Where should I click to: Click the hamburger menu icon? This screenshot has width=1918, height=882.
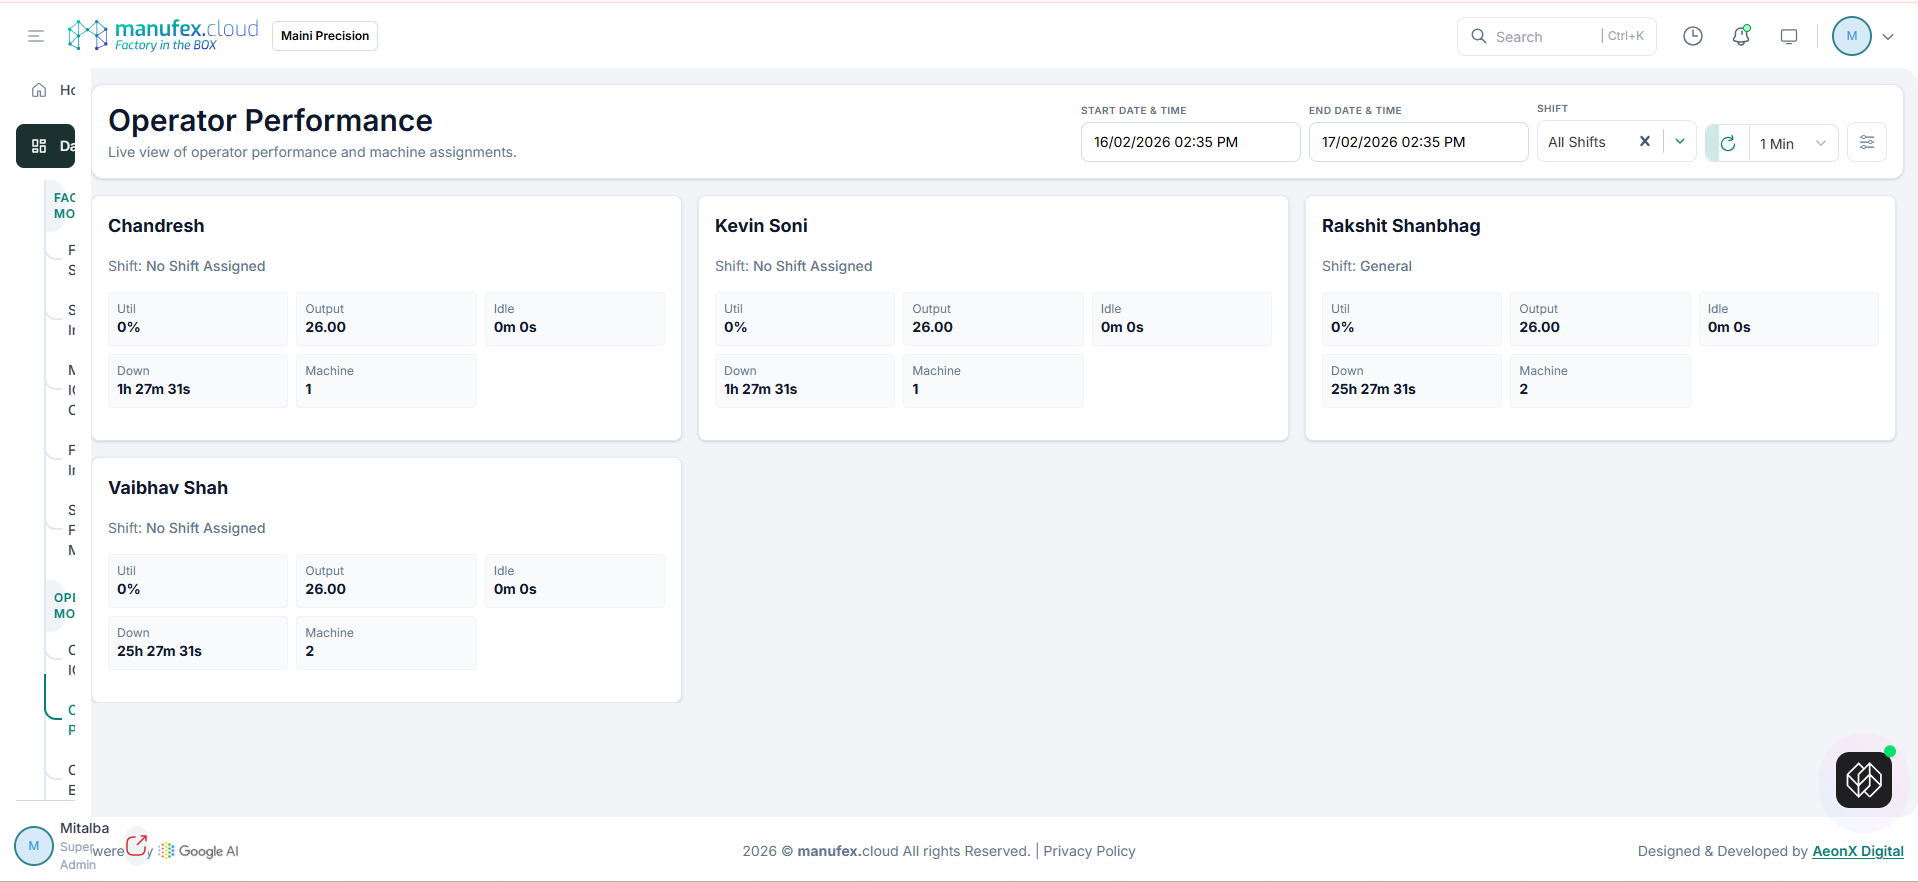36,36
